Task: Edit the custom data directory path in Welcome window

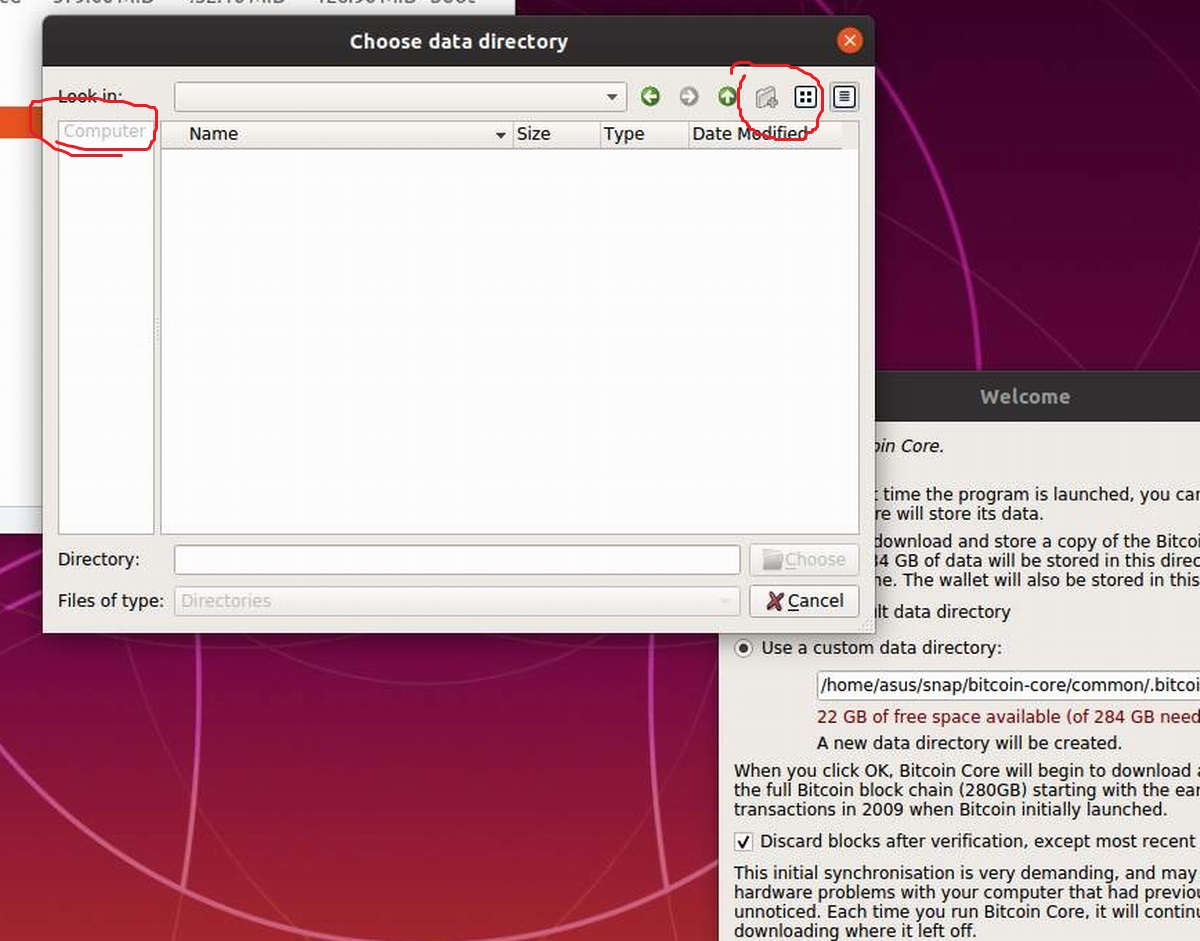Action: pos(1008,685)
